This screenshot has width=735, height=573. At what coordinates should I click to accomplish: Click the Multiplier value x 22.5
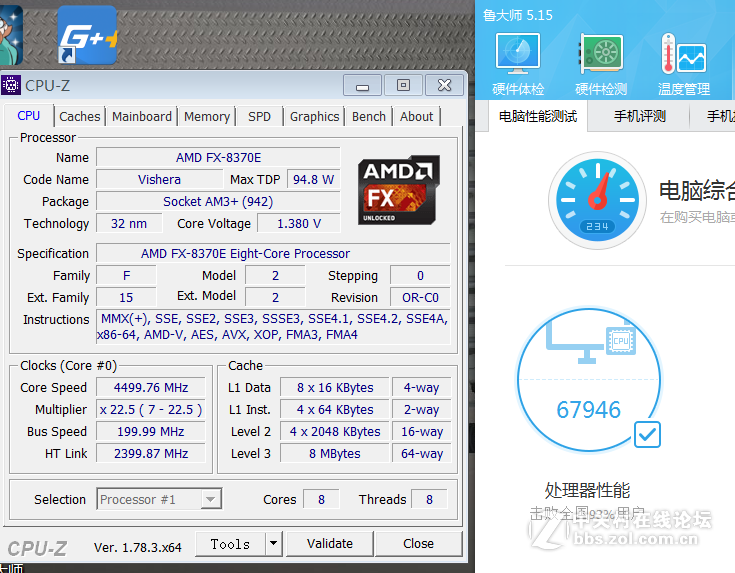coord(151,410)
